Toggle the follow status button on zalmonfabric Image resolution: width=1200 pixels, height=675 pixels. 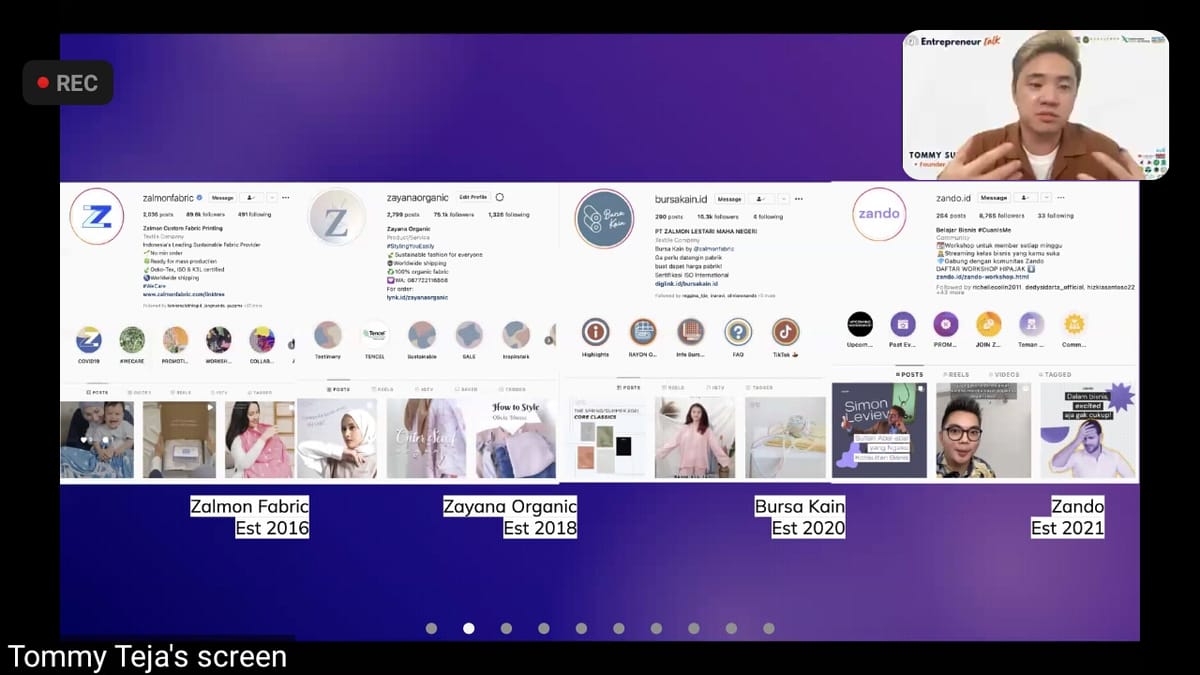coord(250,198)
